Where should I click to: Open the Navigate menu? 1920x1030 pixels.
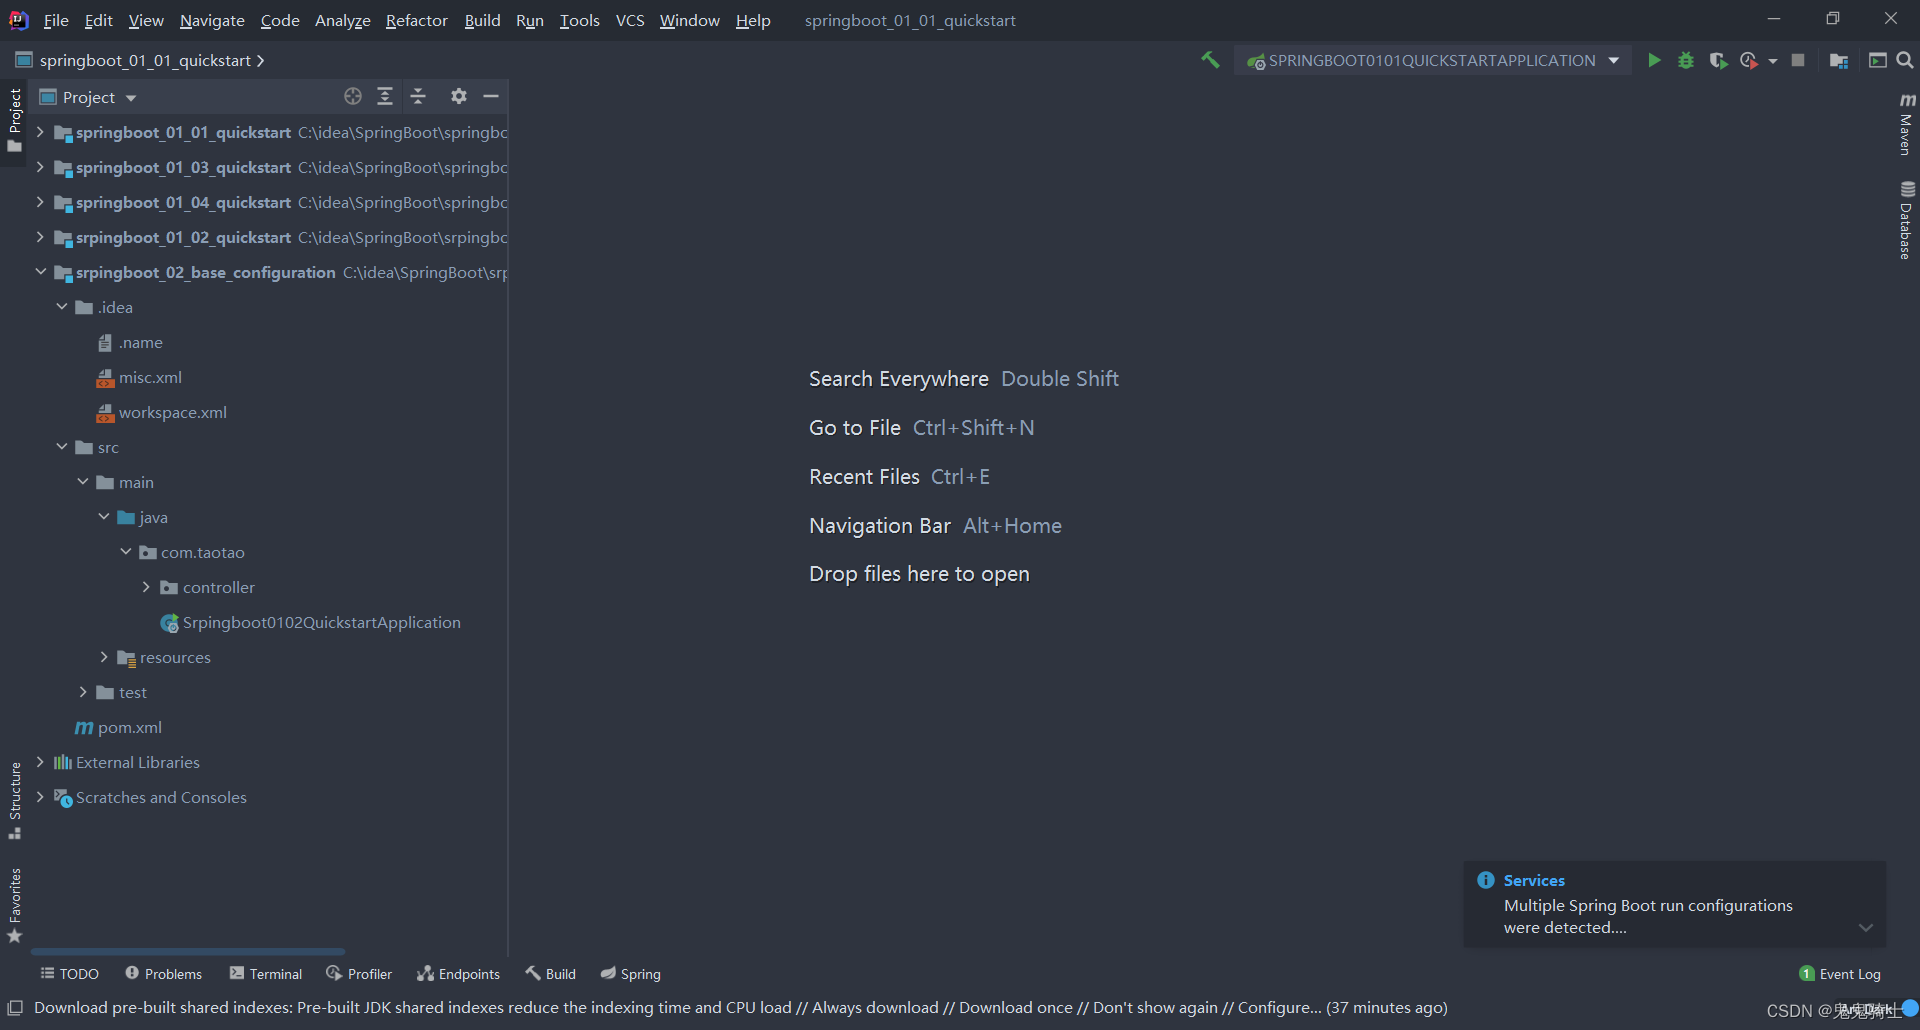212,20
